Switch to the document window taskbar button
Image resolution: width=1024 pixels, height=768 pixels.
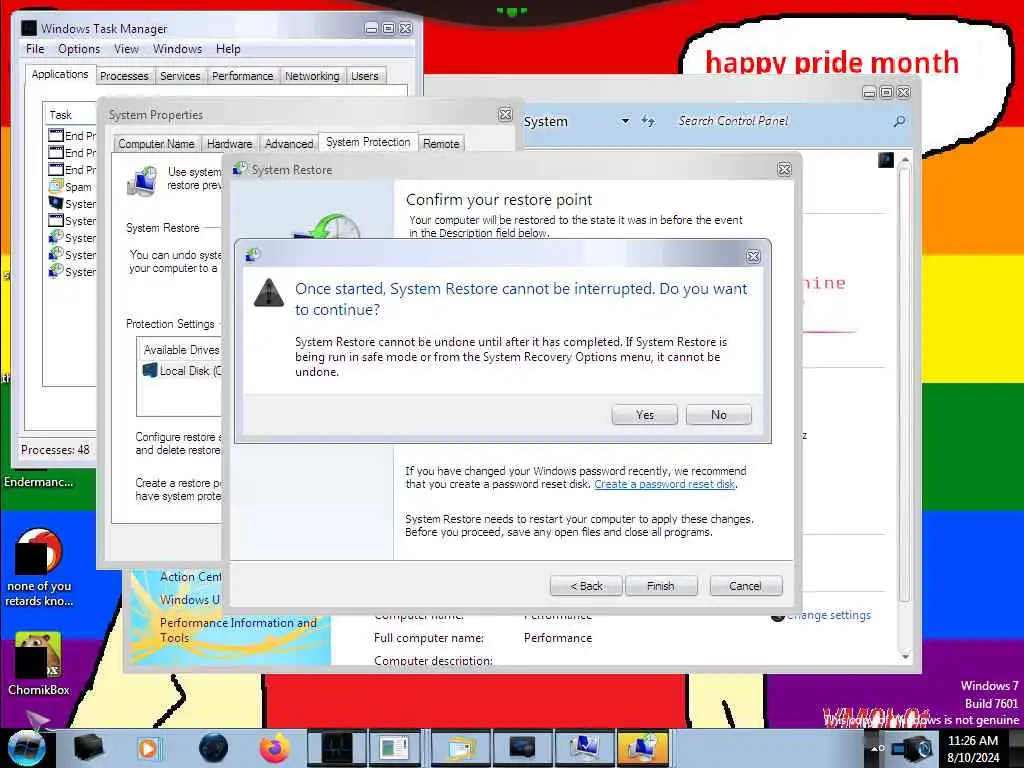pos(394,748)
